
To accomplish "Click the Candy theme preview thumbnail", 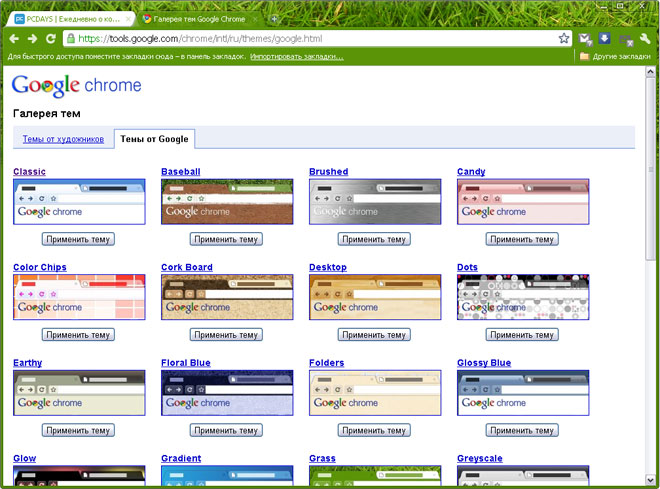I will [523, 202].
